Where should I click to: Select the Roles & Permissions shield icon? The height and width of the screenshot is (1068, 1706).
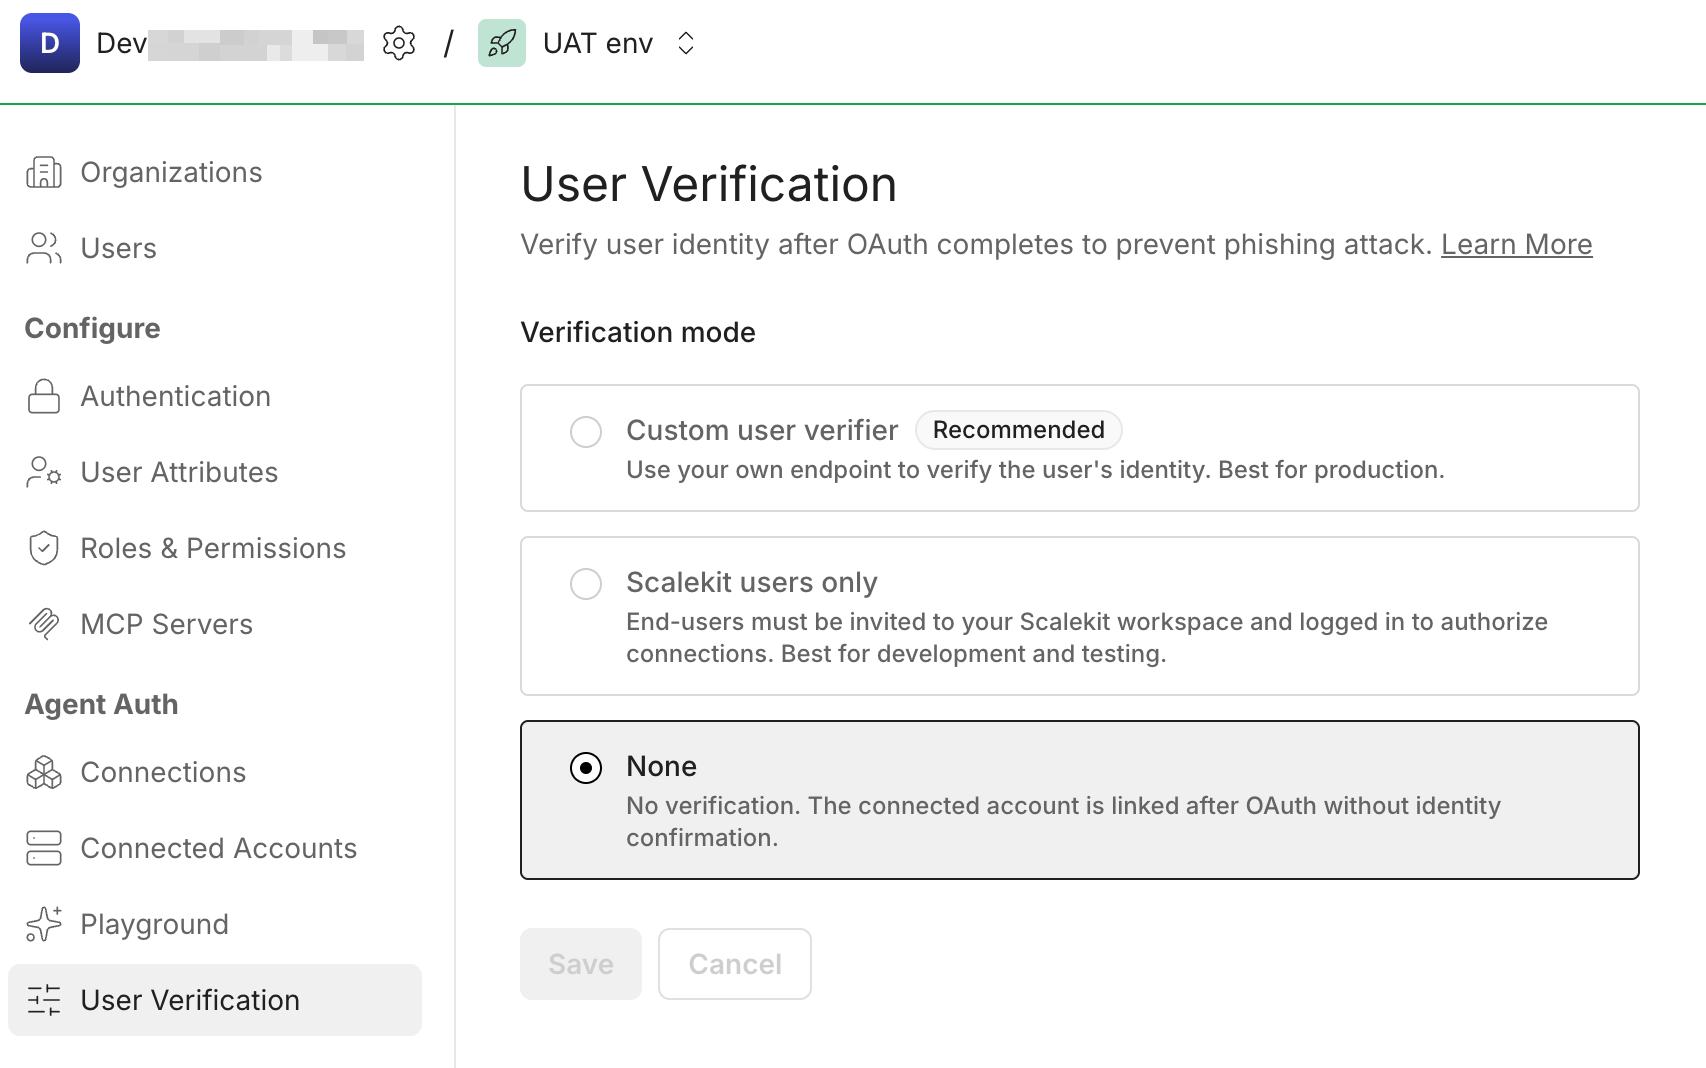click(x=42, y=548)
